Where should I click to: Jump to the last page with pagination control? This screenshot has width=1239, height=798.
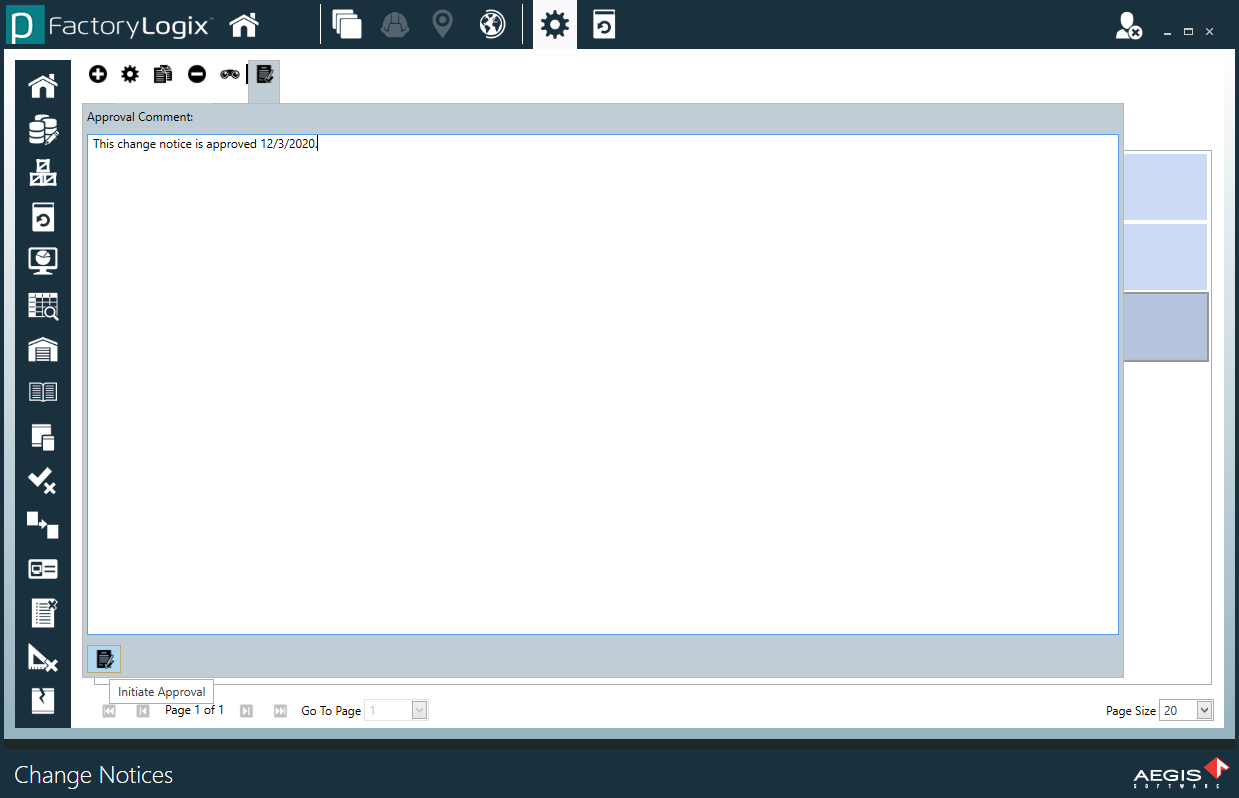click(280, 710)
